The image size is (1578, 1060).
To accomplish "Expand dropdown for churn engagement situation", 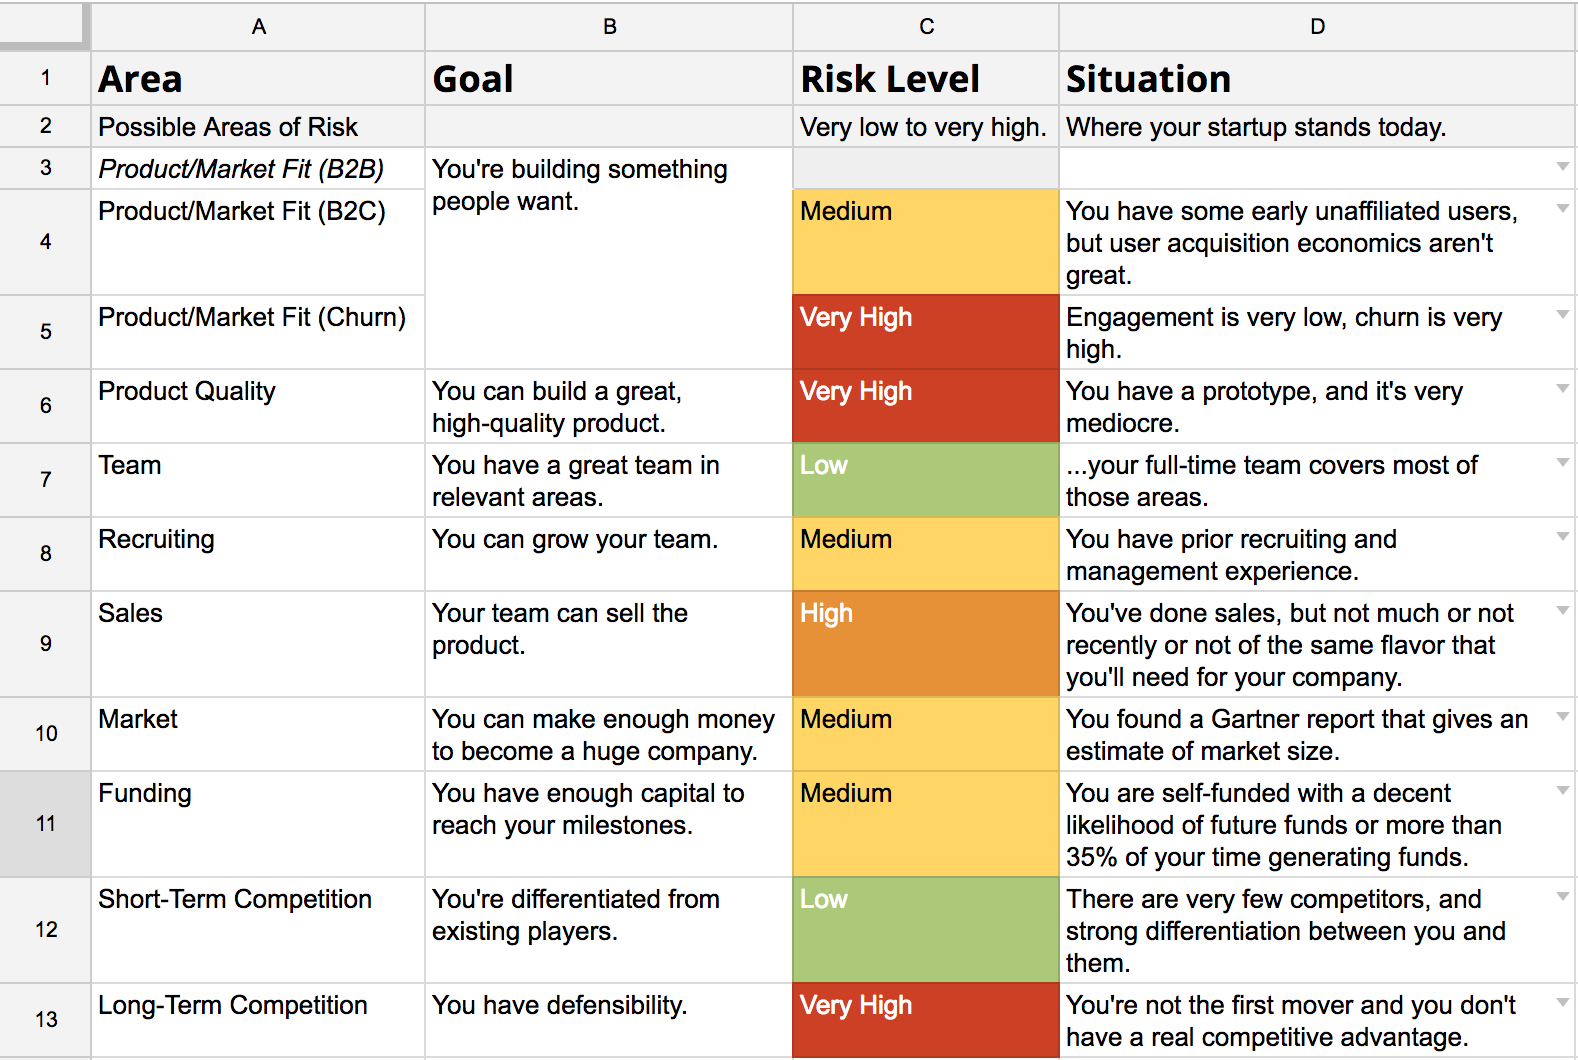I will coord(1562,315).
